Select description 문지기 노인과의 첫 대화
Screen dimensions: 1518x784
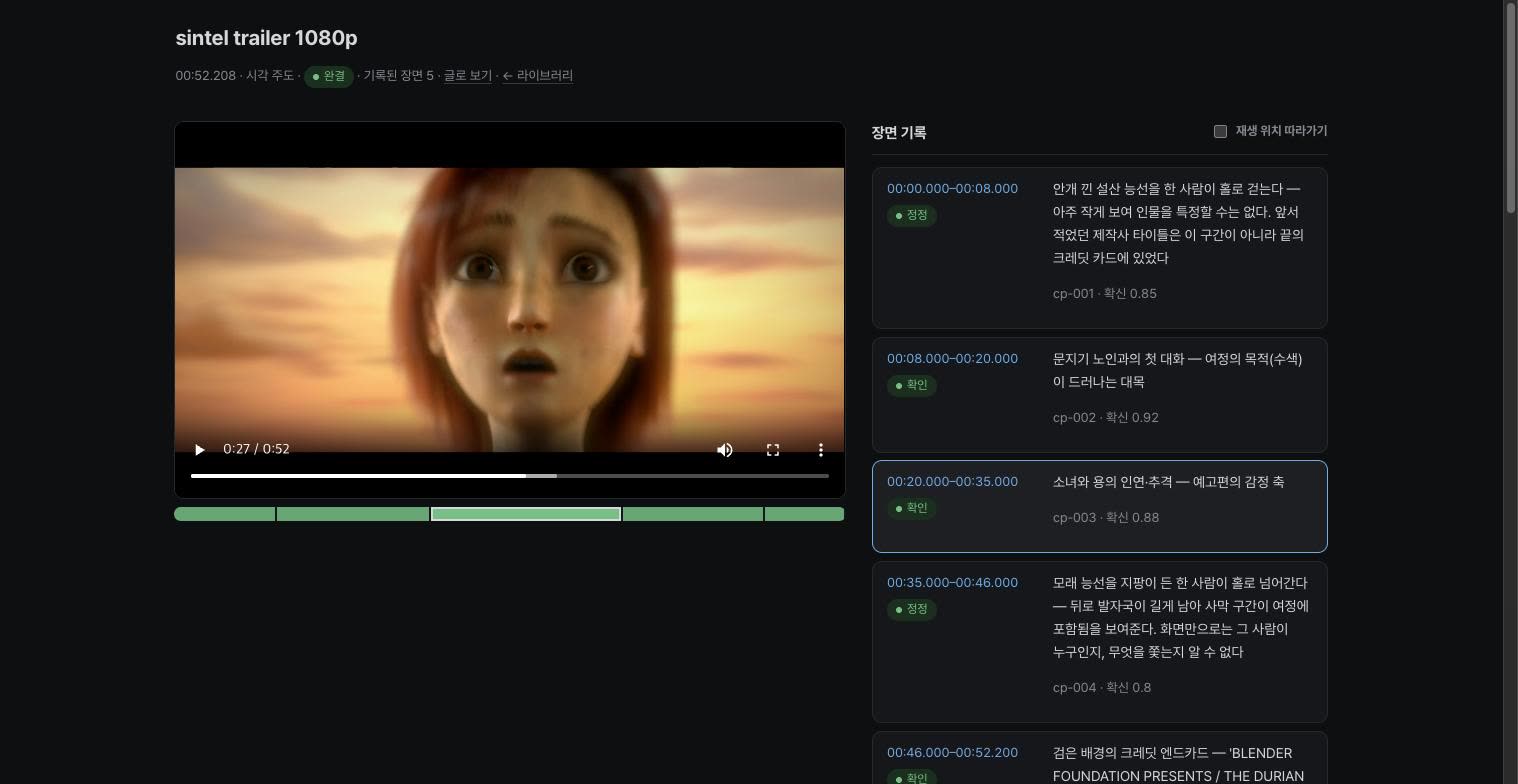coord(1177,370)
